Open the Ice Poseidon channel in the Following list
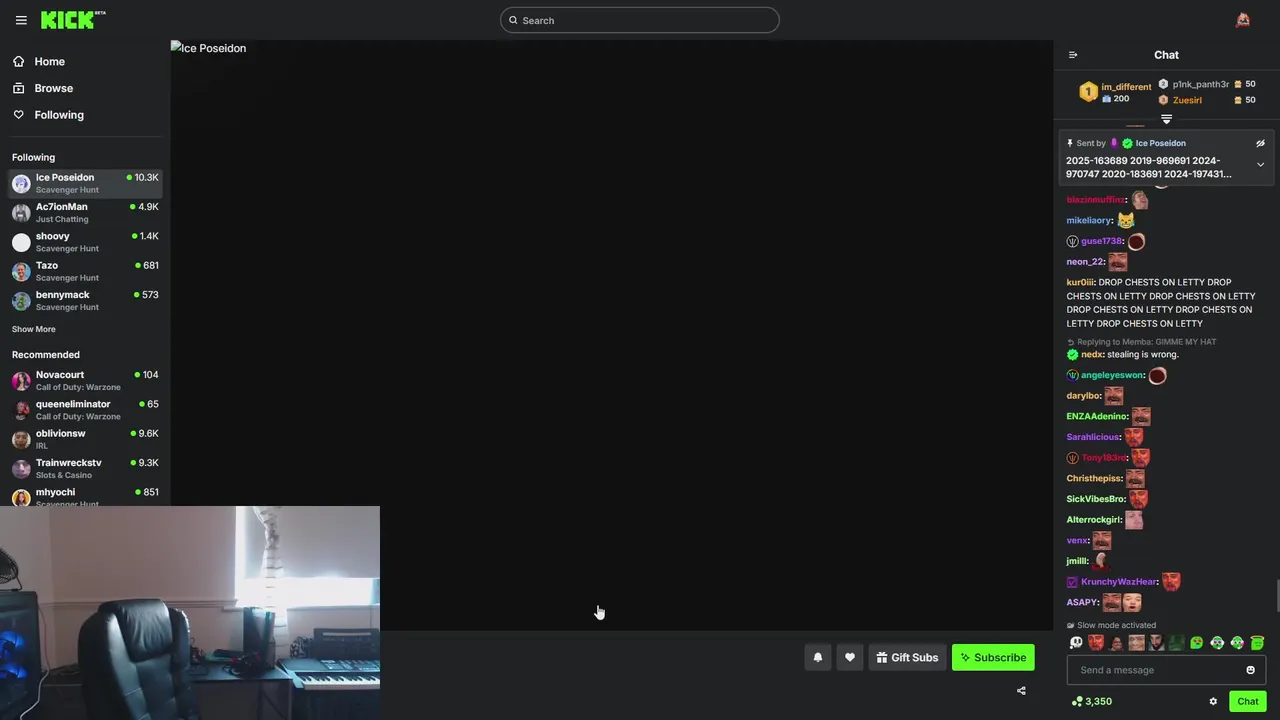1280x720 pixels. 85,183
